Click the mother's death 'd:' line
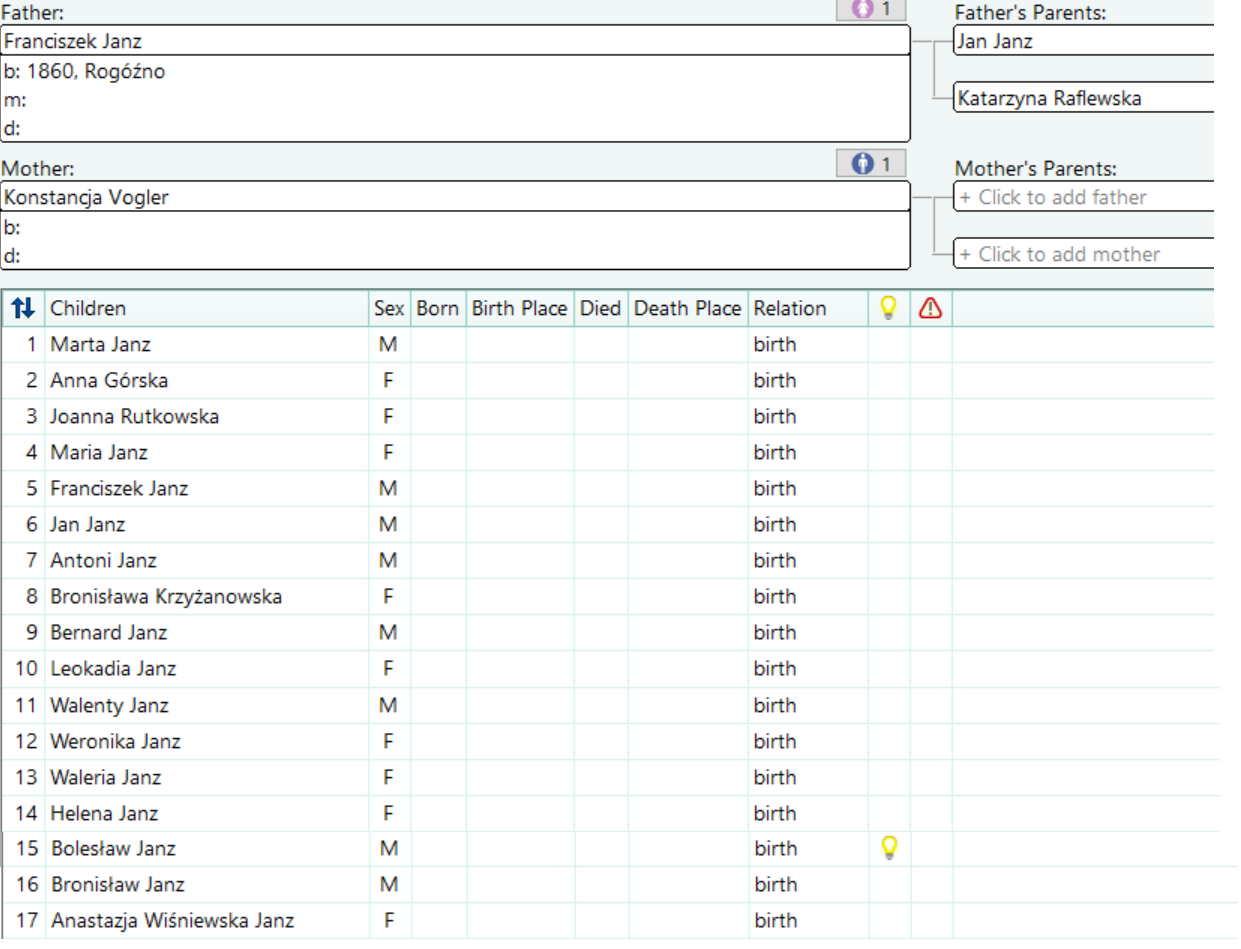Viewport: 1241px width, 949px height. pyautogui.click(x=456, y=255)
